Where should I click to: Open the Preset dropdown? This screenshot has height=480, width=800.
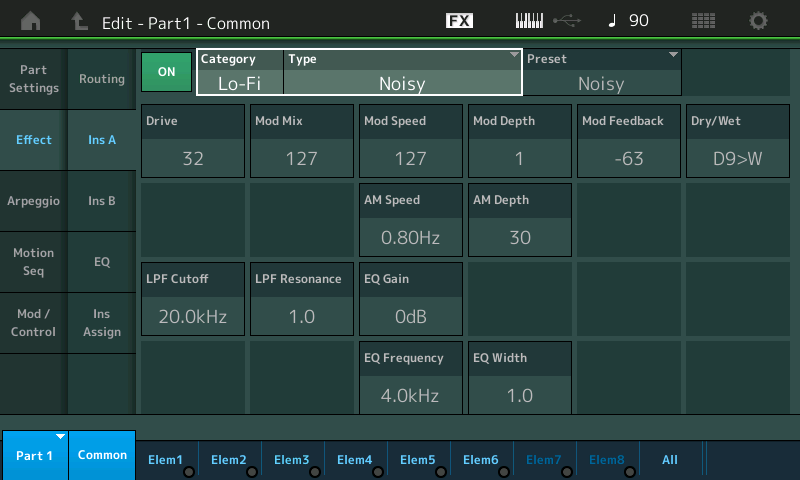(602, 73)
